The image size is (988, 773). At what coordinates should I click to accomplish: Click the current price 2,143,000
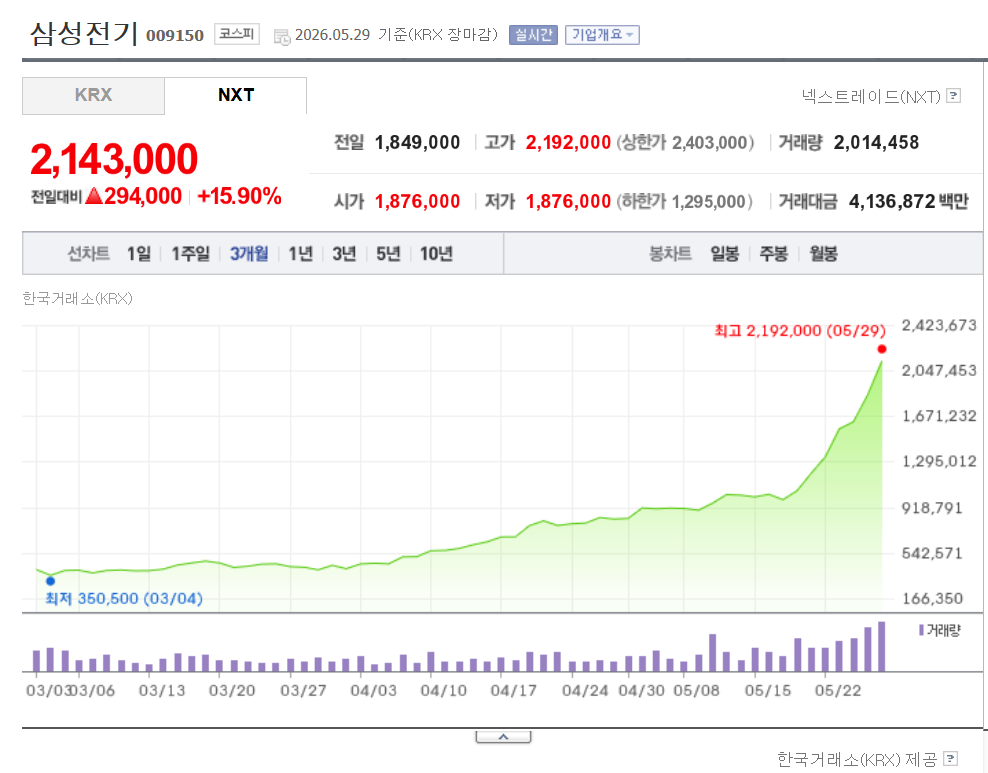click(x=114, y=159)
